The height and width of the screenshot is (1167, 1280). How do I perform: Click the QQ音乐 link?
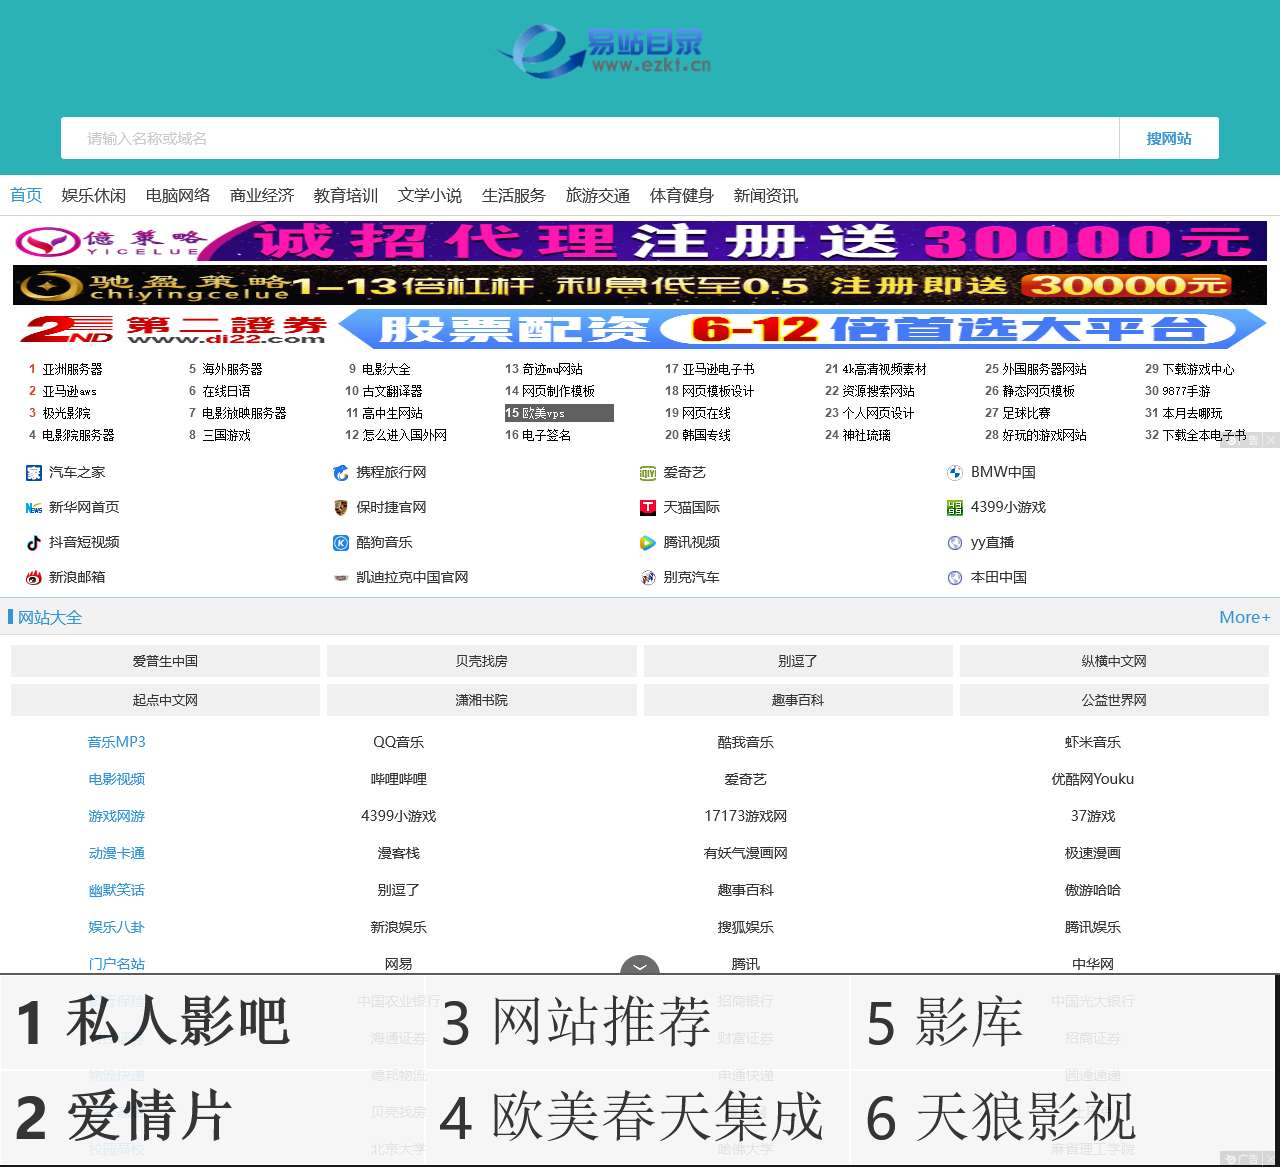(399, 742)
